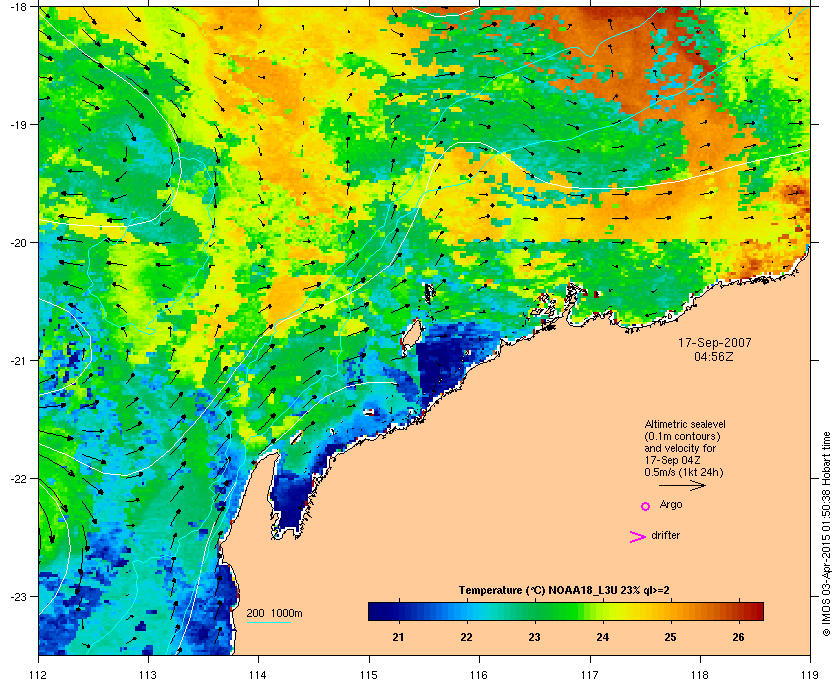Click the 24 colorbar tick label
The width and height of the screenshot is (840, 680).
[x=603, y=637]
